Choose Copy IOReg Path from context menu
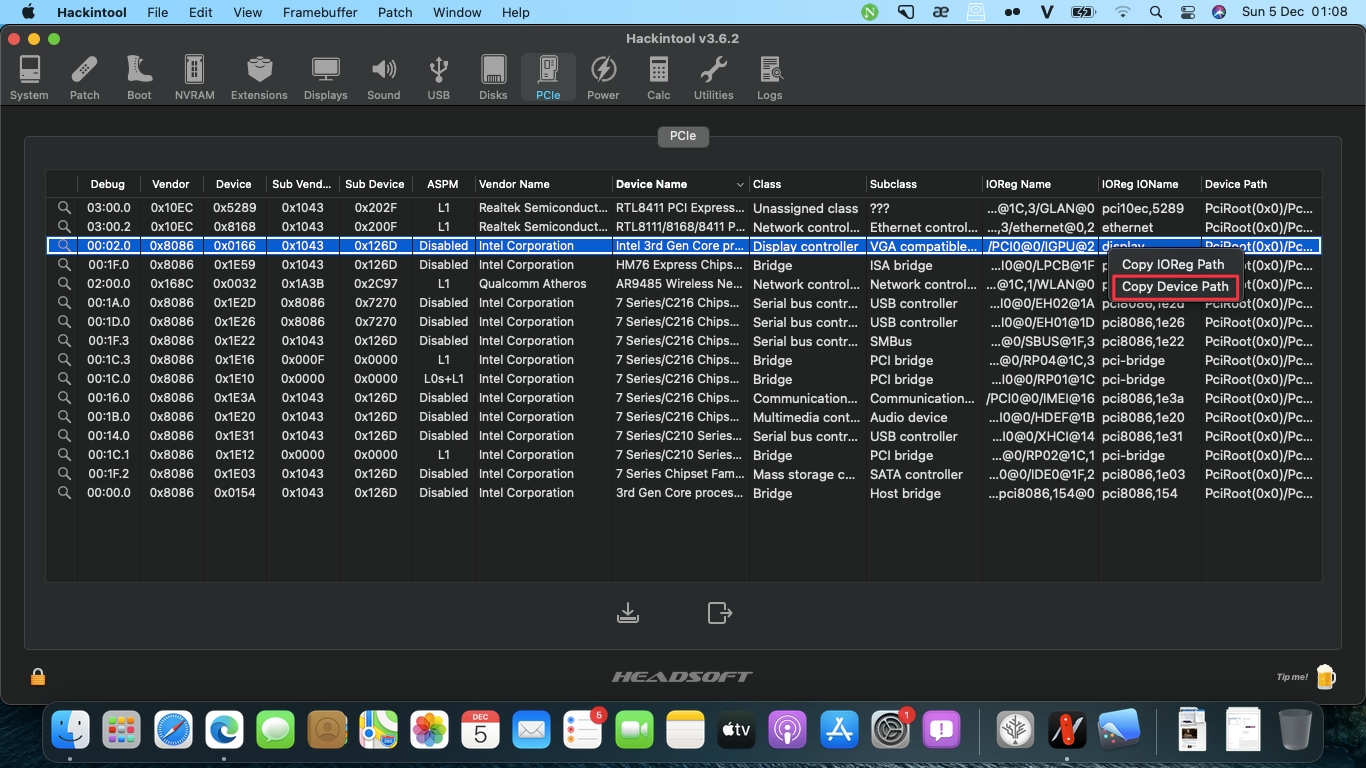The height and width of the screenshot is (768, 1366). [x=1173, y=265]
